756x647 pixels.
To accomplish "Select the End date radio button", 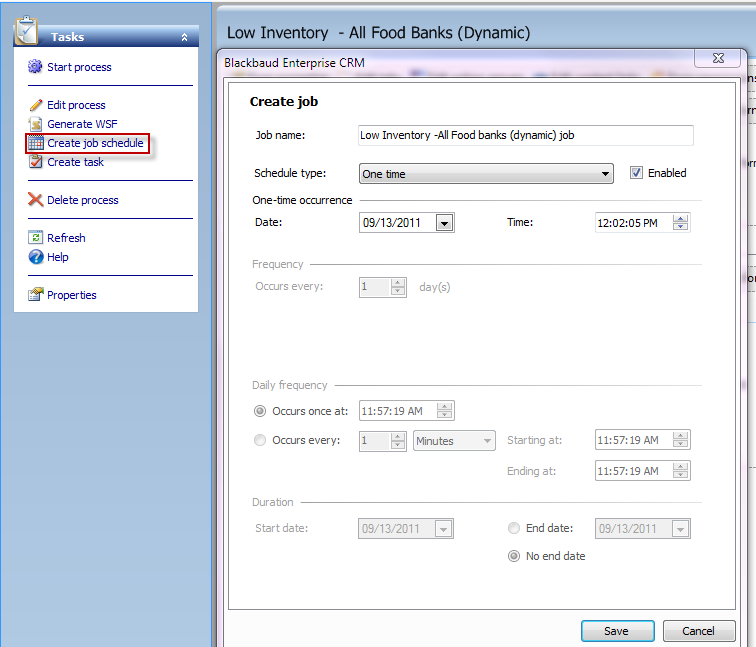I will coord(514,528).
